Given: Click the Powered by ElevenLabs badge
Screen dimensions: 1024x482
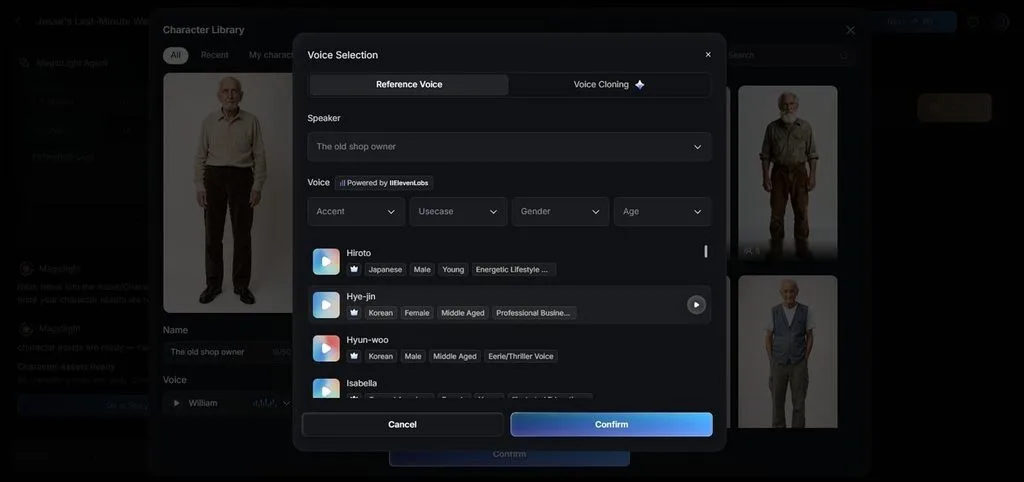Looking at the screenshot, I should 384,183.
